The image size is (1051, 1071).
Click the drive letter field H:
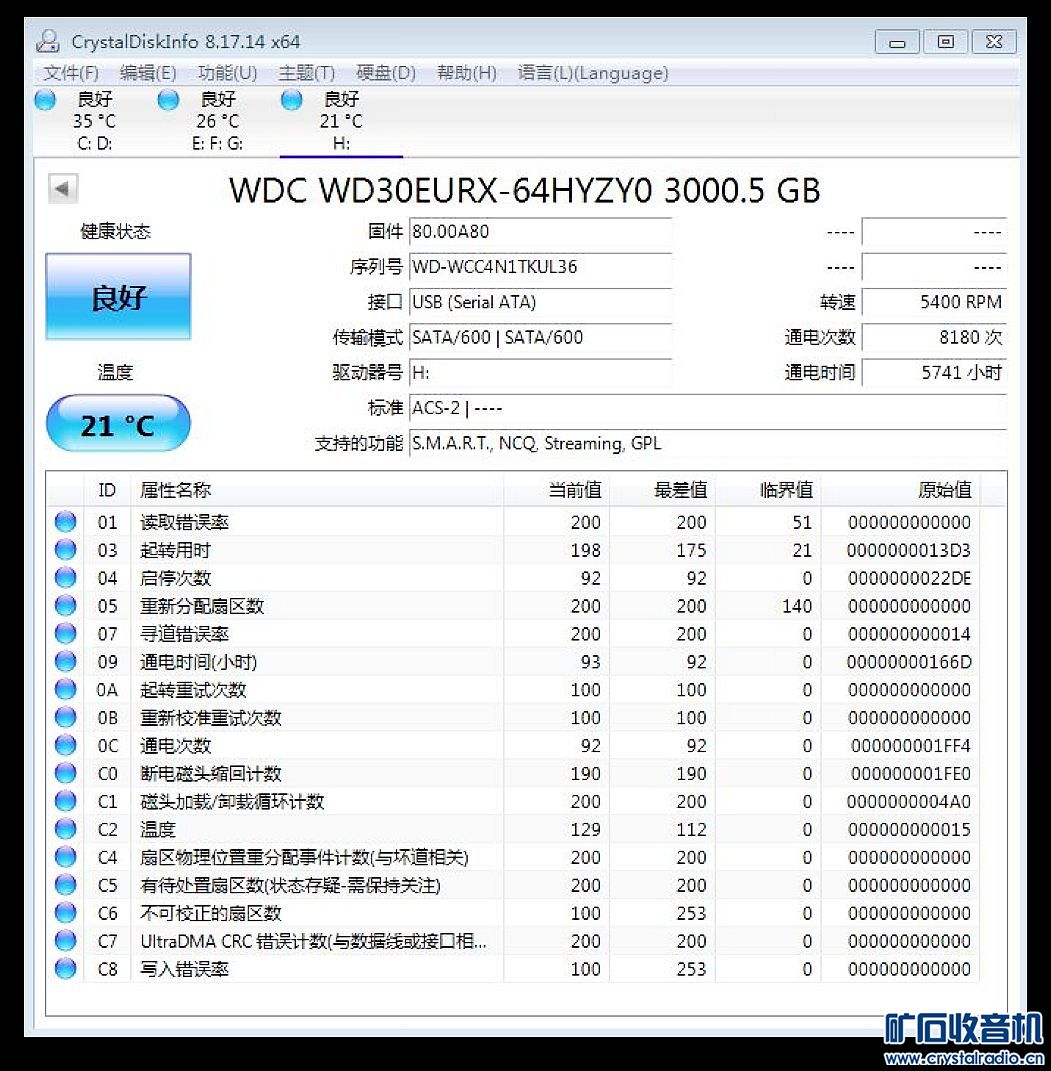[540, 373]
